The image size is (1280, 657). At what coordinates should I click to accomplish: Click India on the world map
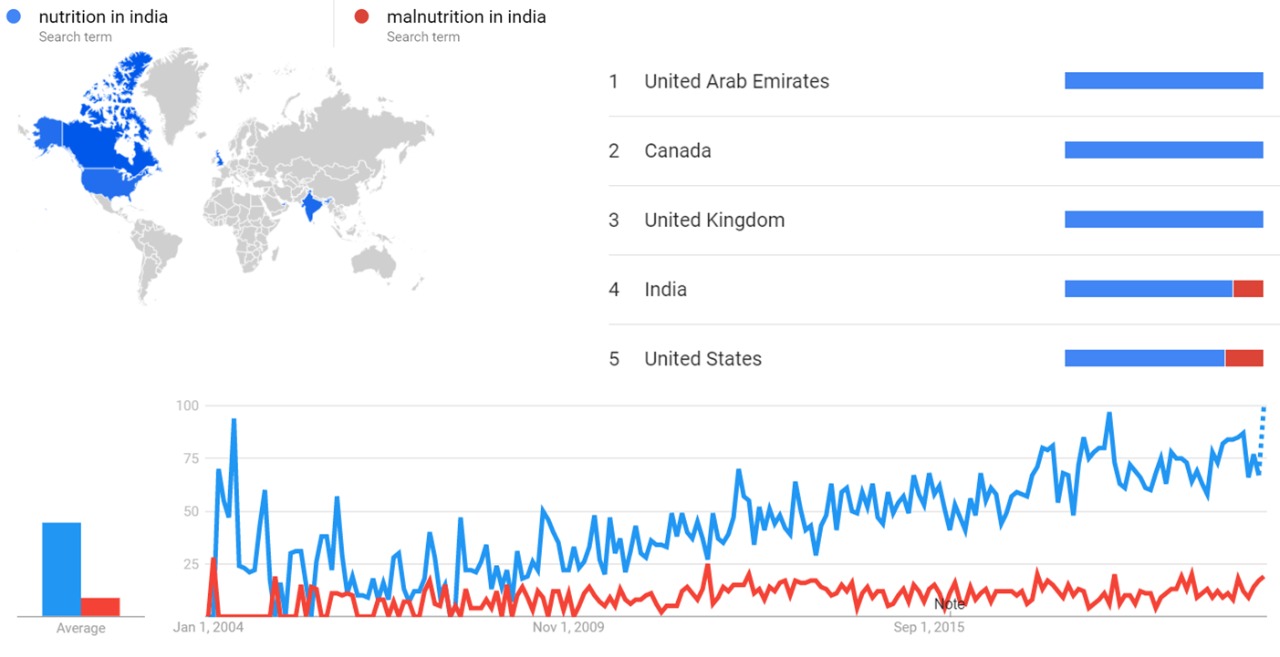point(312,207)
